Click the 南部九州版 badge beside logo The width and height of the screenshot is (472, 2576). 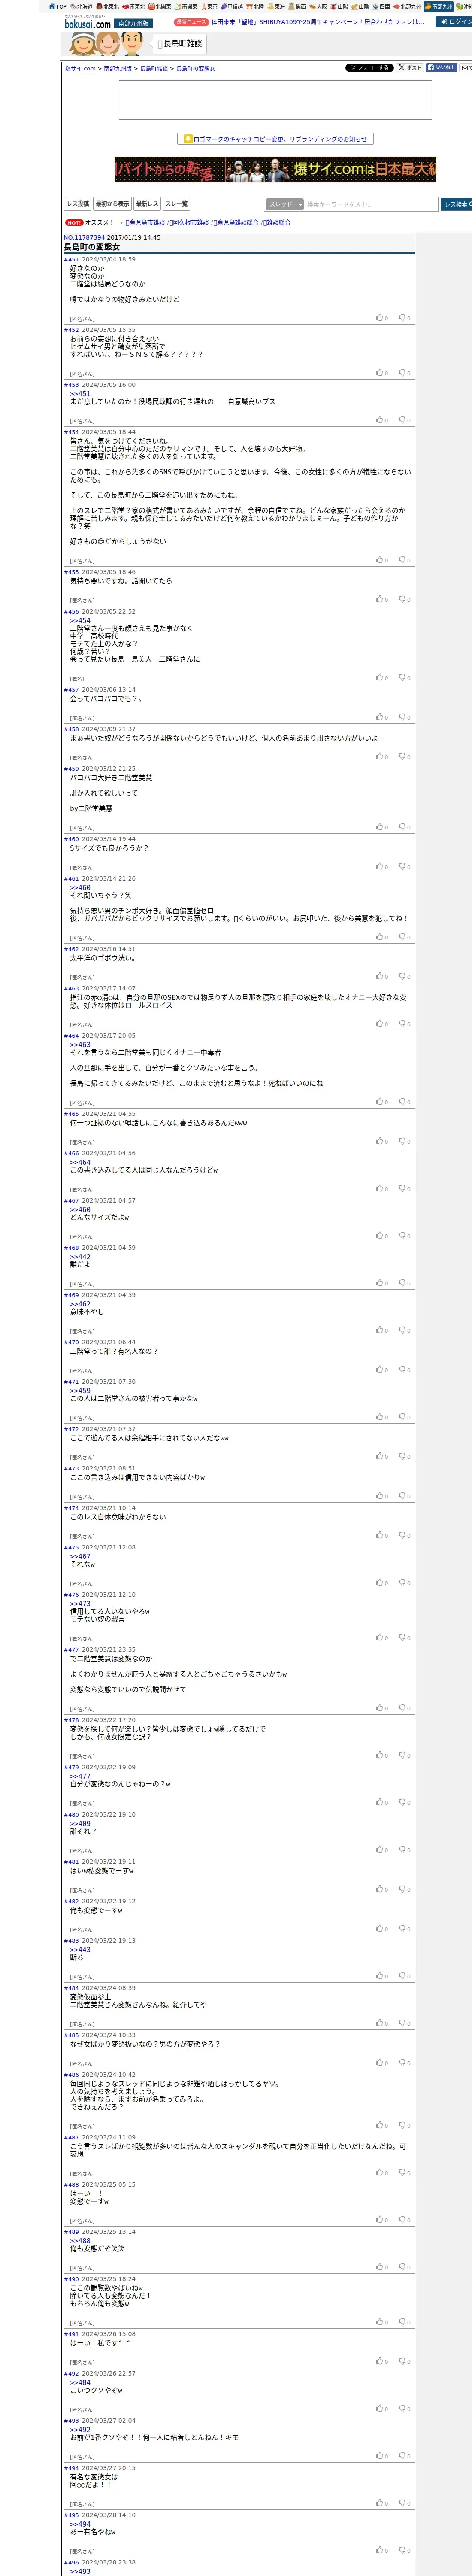click(133, 23)
